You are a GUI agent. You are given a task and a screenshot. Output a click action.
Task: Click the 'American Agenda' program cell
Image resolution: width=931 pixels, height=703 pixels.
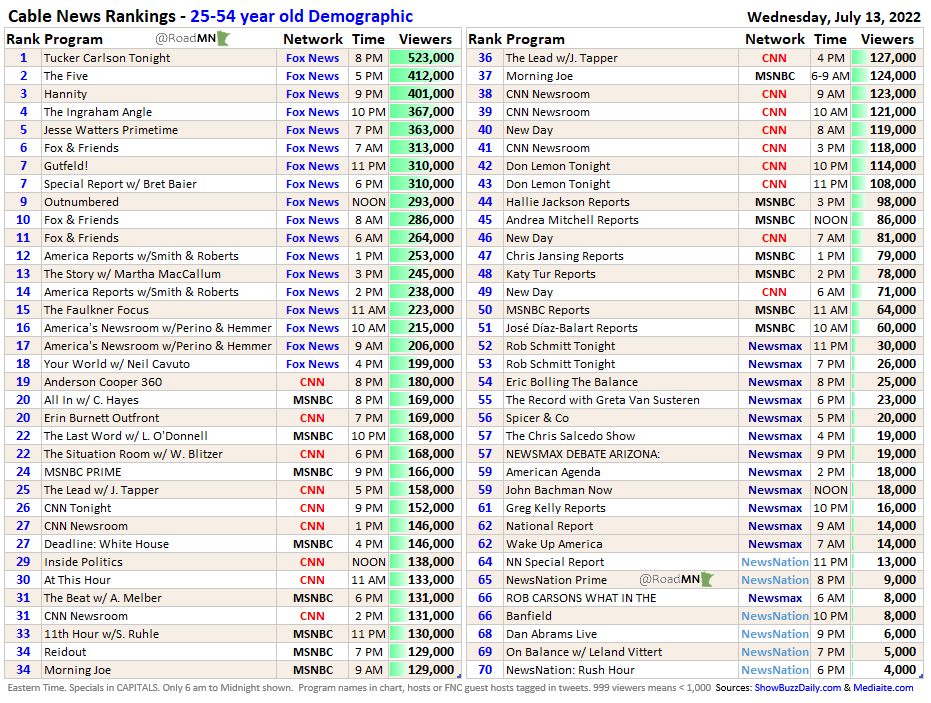coord(621,472)
